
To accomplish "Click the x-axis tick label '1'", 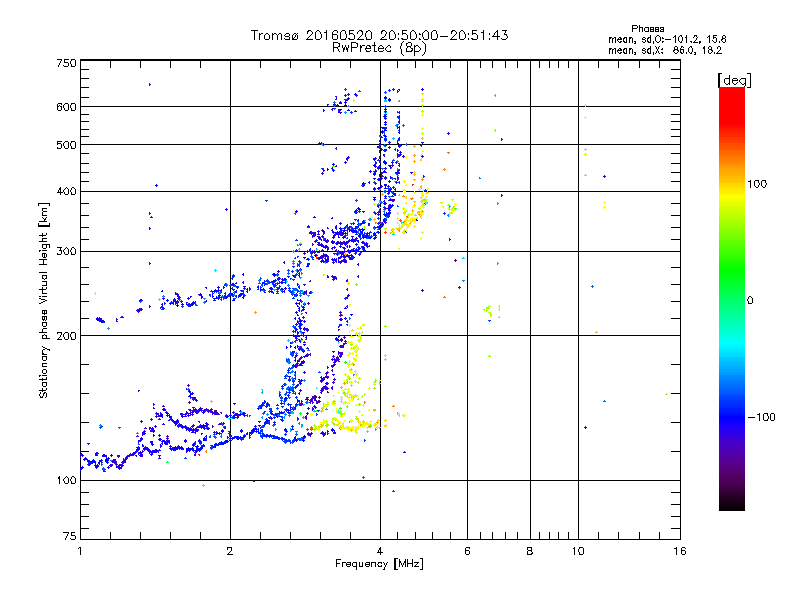I will [80, 551].
